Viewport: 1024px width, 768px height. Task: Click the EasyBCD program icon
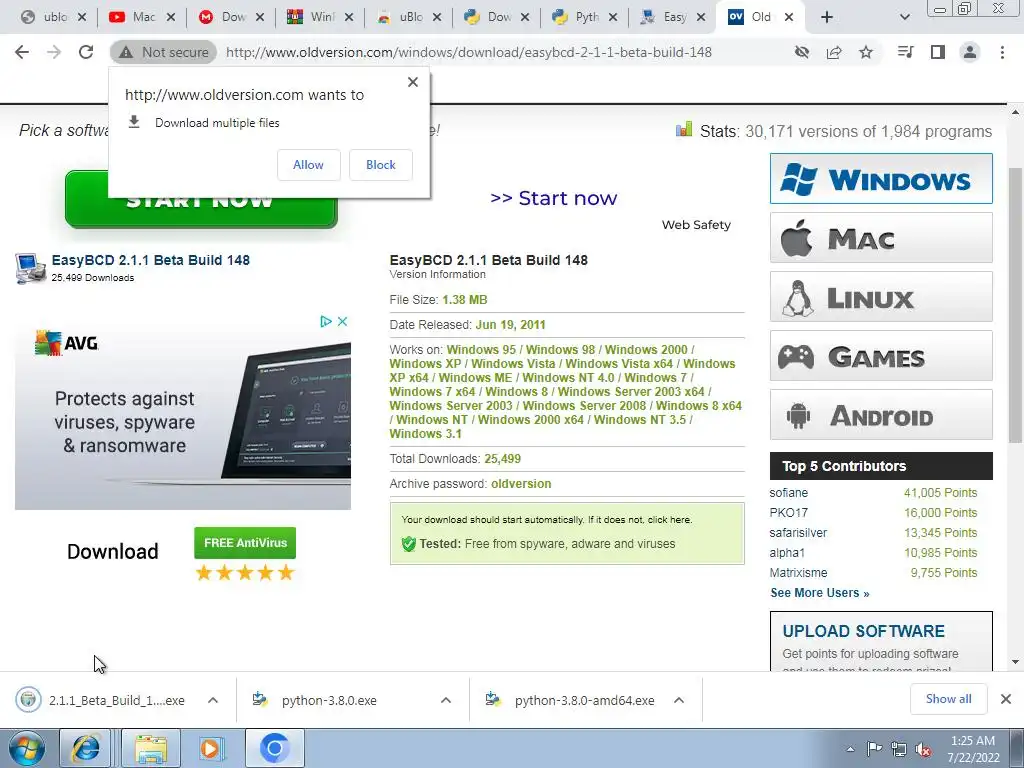(x=31, y=268)
